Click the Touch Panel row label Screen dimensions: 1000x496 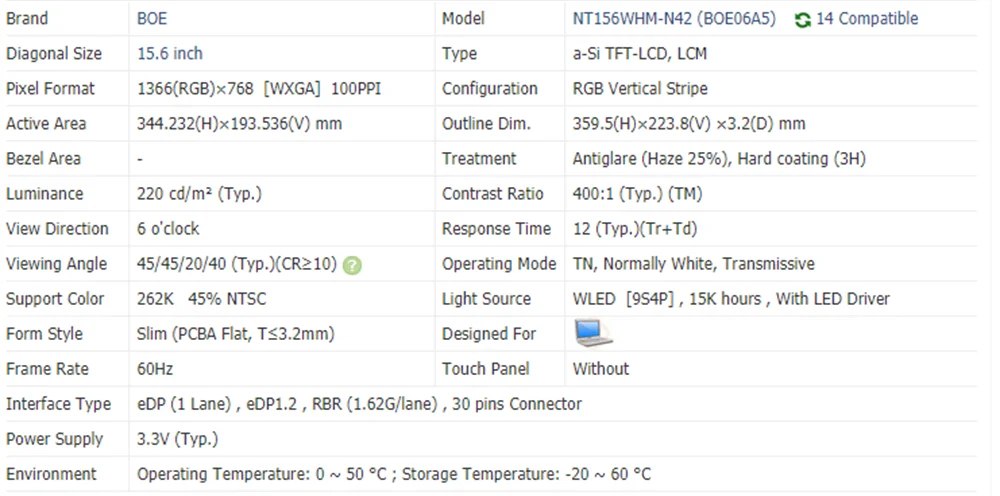coord(486,369)
